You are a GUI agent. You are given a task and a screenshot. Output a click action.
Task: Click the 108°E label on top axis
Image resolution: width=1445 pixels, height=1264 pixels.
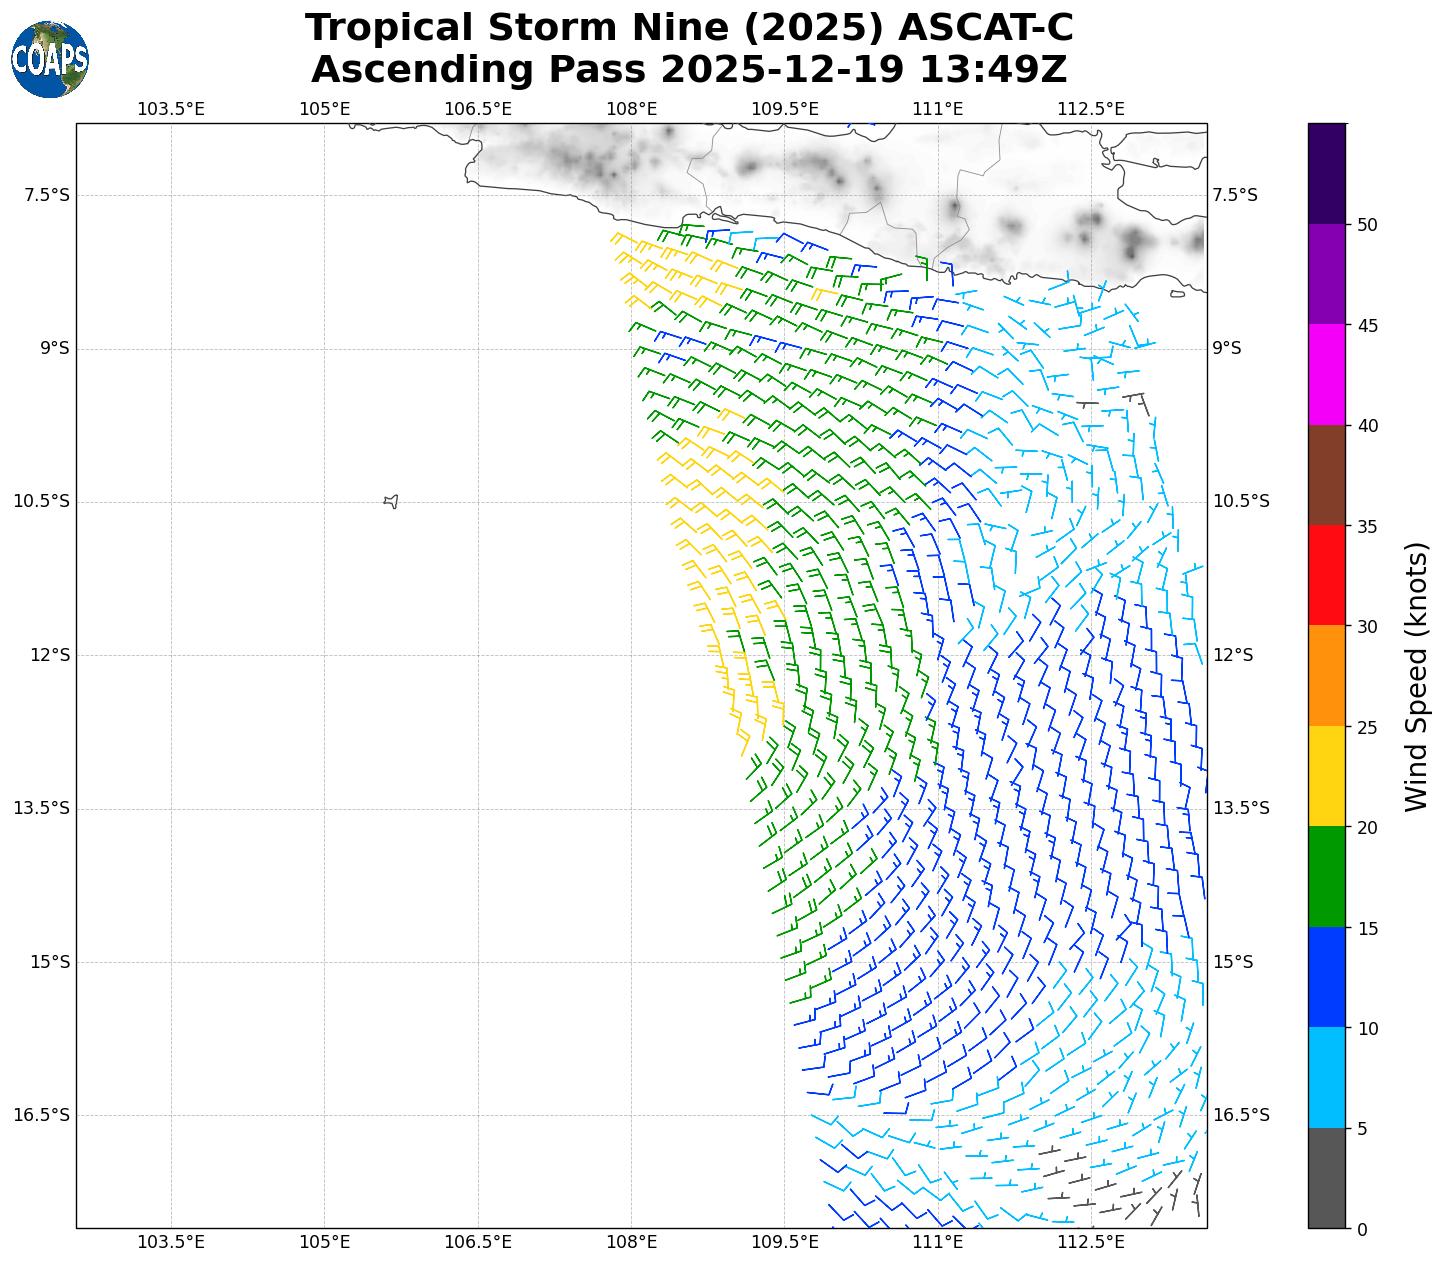(x=631, y=109)
